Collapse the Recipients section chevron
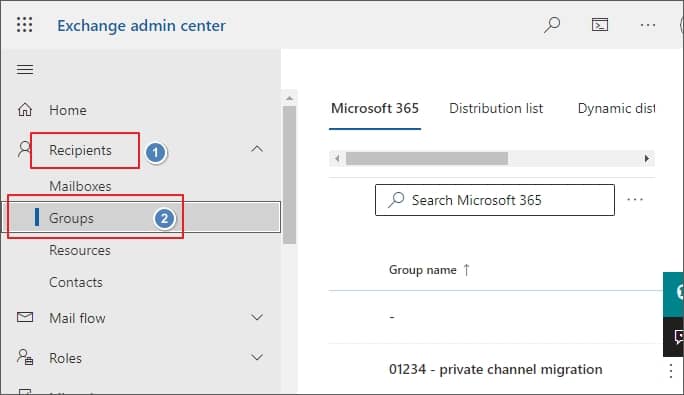The height and width of the screenshot is (395, 684). (x=257, y=149)
